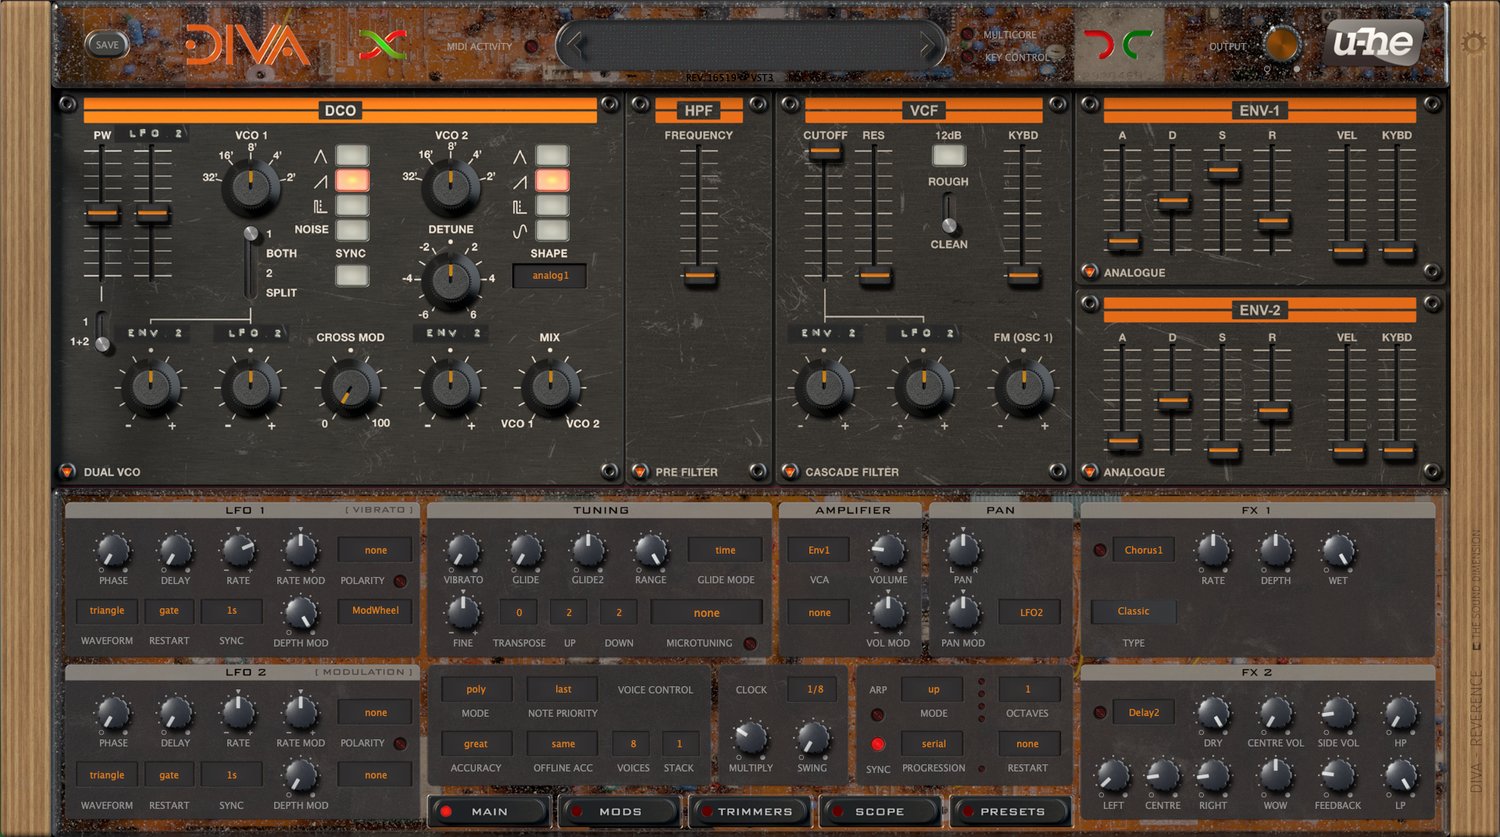Click the DIVA logo
Screen dimensions: 1500x837
tap(247, 45)
